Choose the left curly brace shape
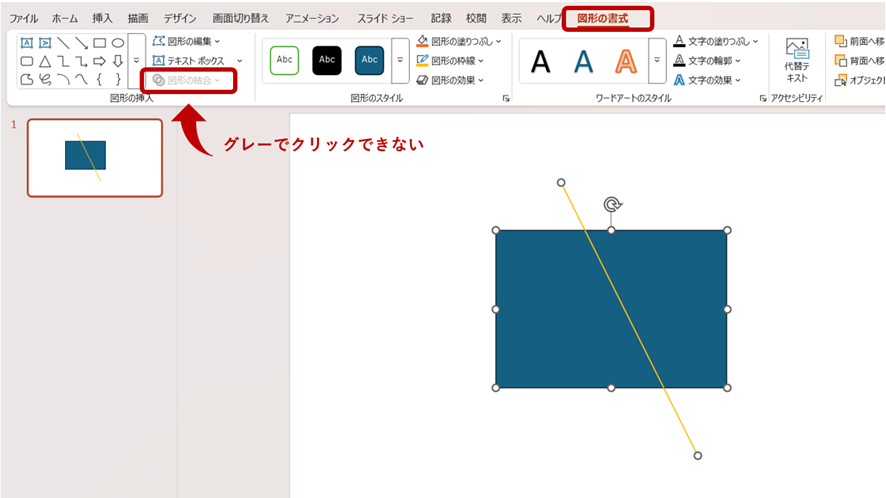 [x=100, y=79]
